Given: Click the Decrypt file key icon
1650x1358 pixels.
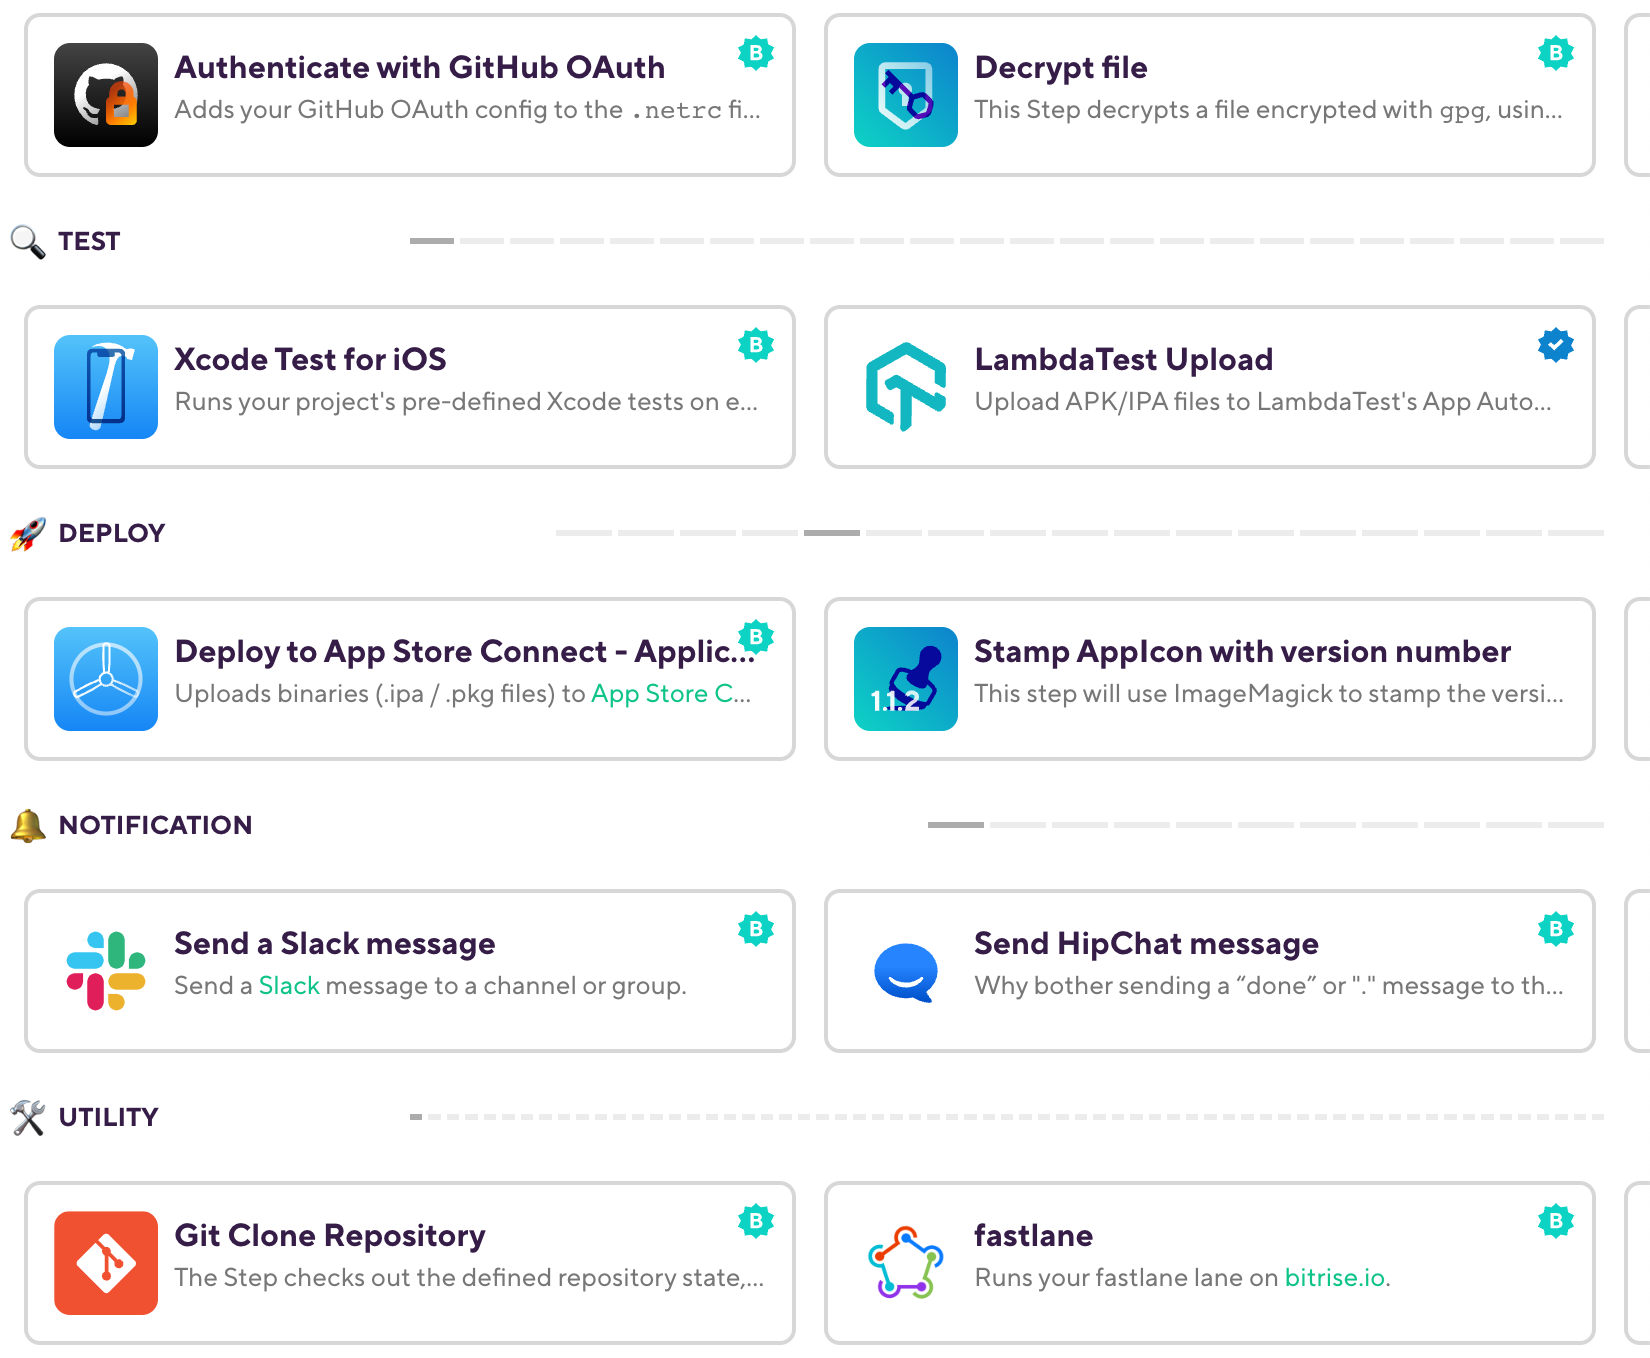Looking at the screenshot, I should coord(906,95).
